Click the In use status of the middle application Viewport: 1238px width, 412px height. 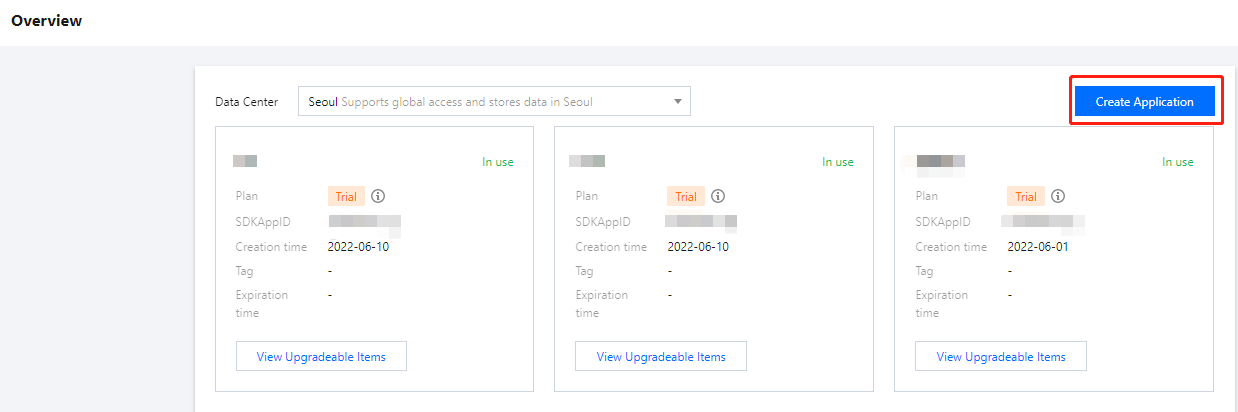pos(838,162)
